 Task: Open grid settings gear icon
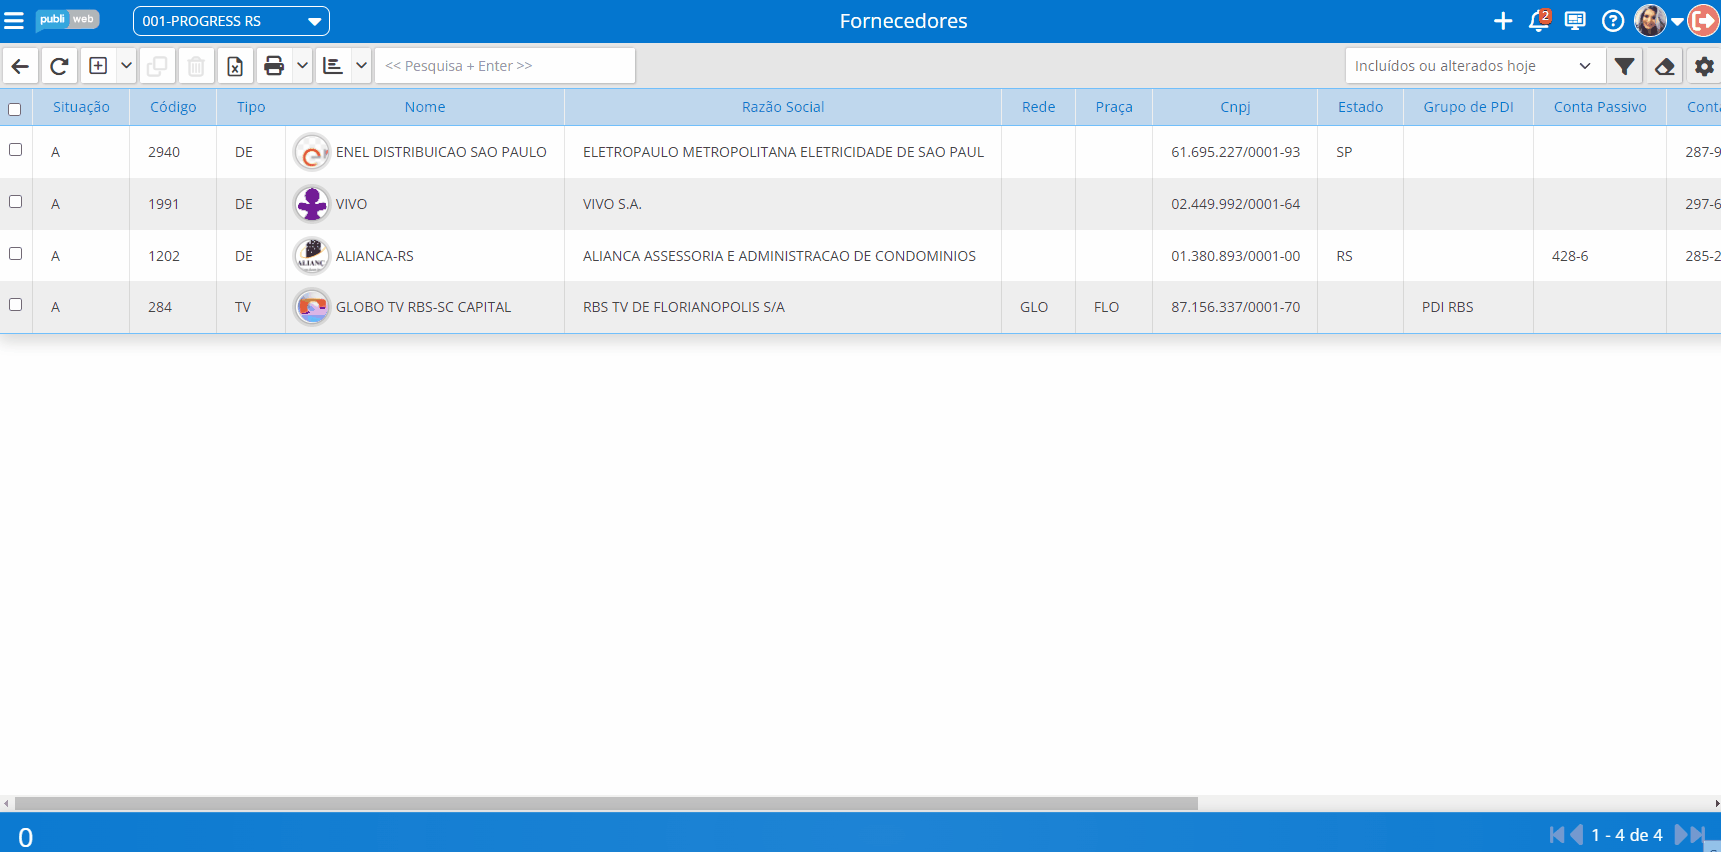[x=1704, y=66]
